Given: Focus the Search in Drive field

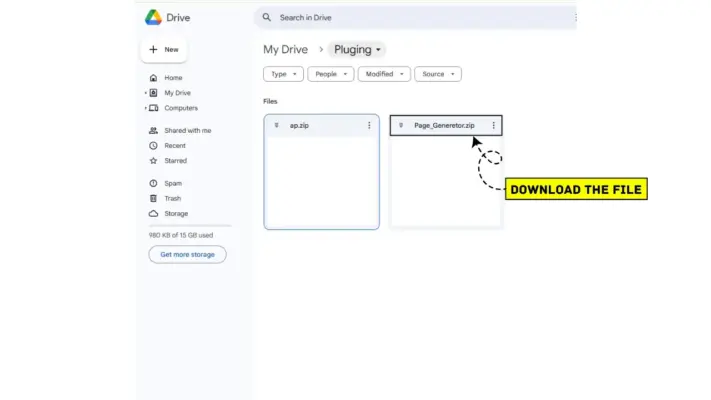Looking at the screenshot, I should pos(415,17).
